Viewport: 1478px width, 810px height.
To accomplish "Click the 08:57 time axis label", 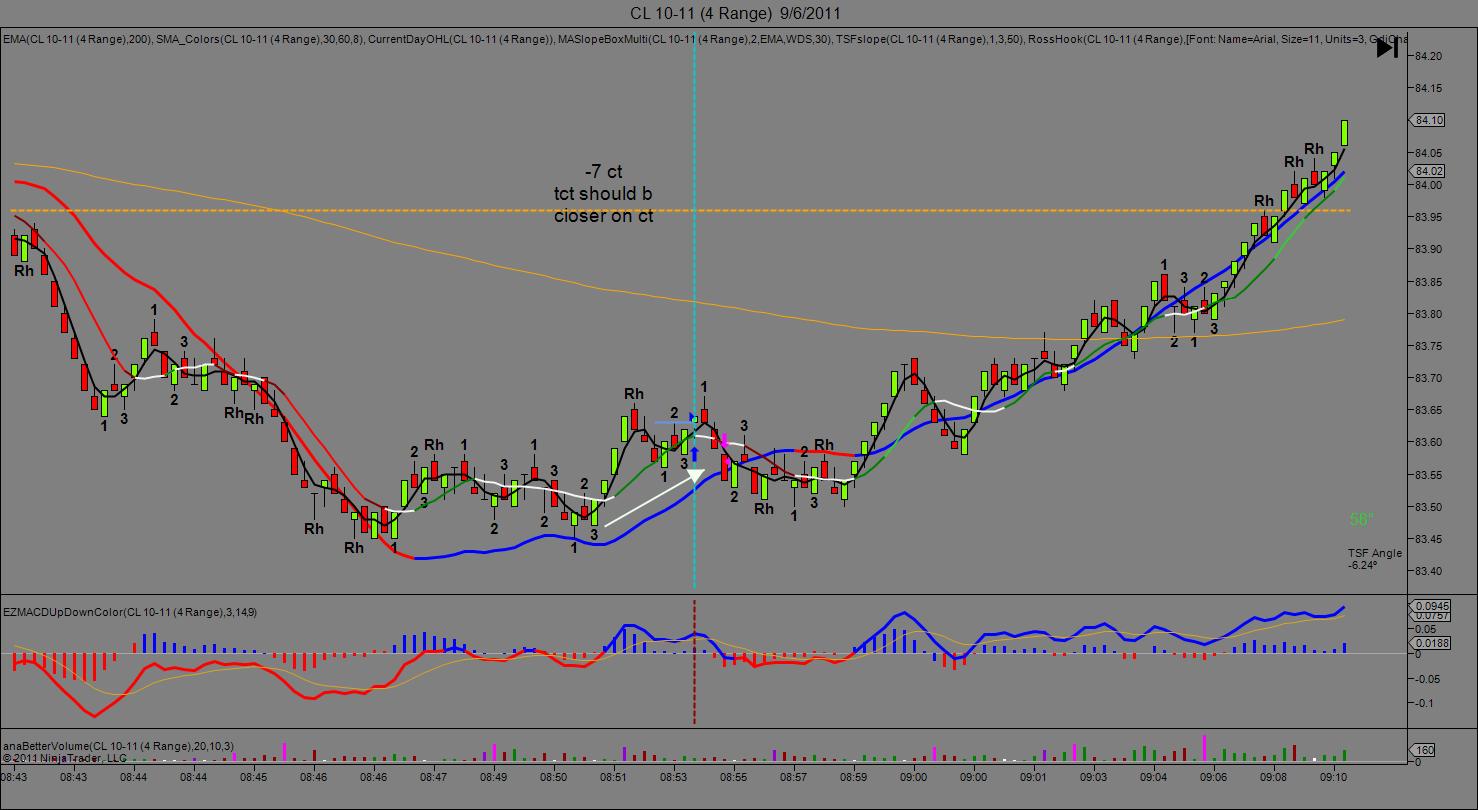I will click(793, 776).
